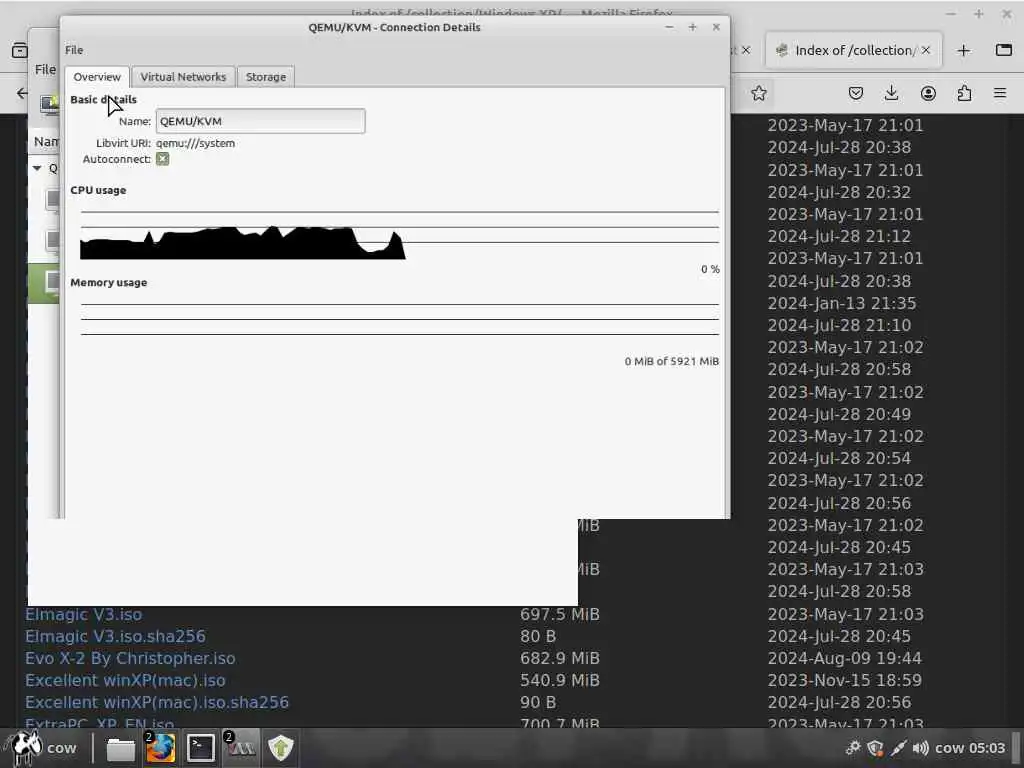Maximize the Connection Details window
The width and height of the screenshot is (1024, 768).
[x=692, y=27]
